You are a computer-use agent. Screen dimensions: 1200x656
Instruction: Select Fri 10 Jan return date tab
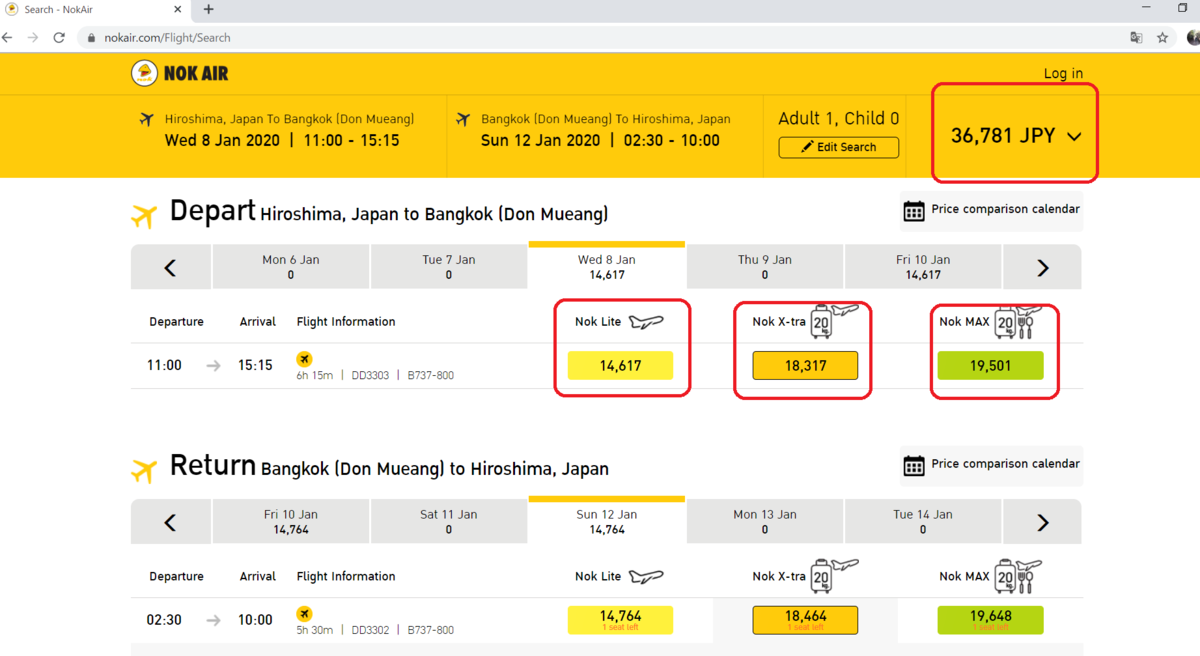[291, 522]
